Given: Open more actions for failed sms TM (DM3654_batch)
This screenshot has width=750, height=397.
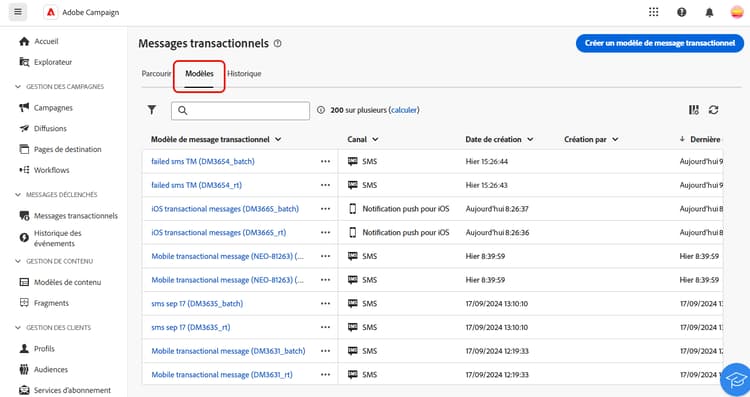Looking at the screenshot, I should tap(325, 162).
